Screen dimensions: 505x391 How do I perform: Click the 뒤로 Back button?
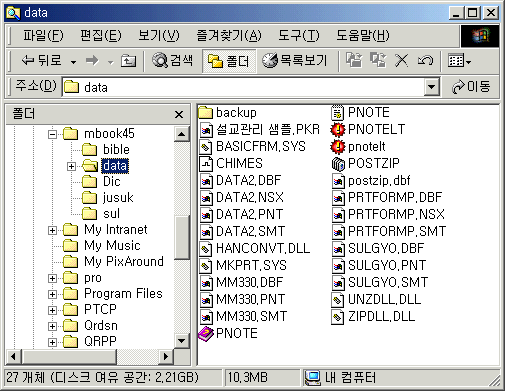tap(42, 61)
